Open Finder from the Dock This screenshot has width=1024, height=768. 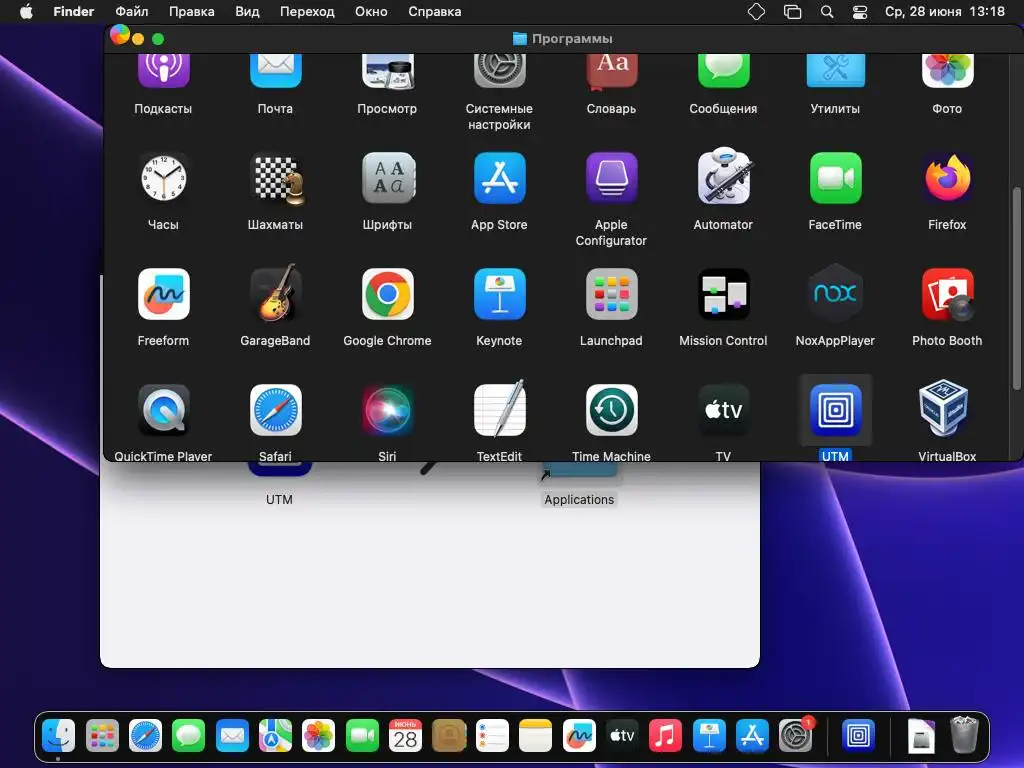coord(59,736)
